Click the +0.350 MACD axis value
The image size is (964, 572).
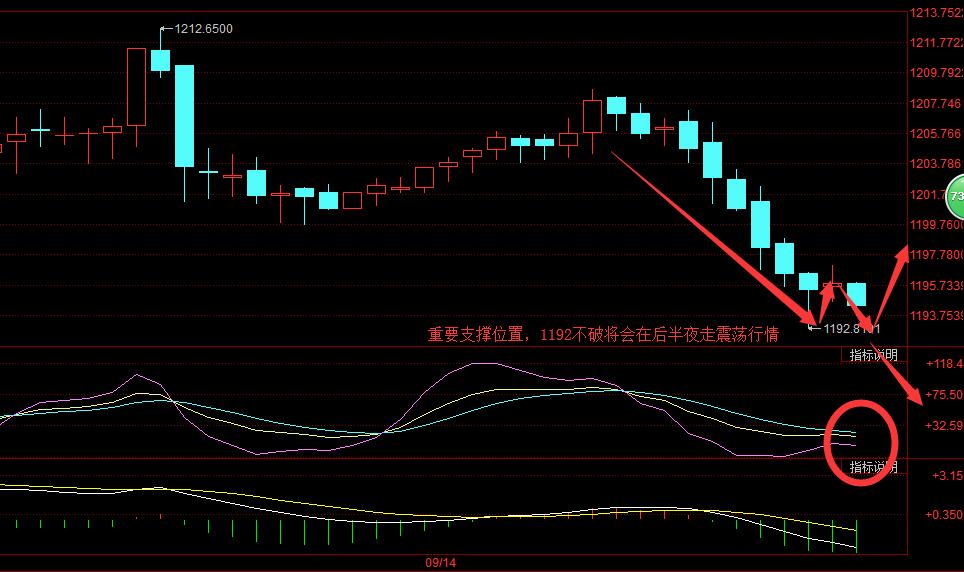pos(944,515)
